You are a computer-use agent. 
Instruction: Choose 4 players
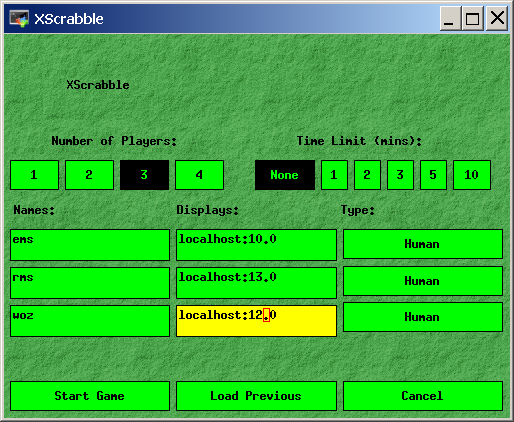point(199,175)
